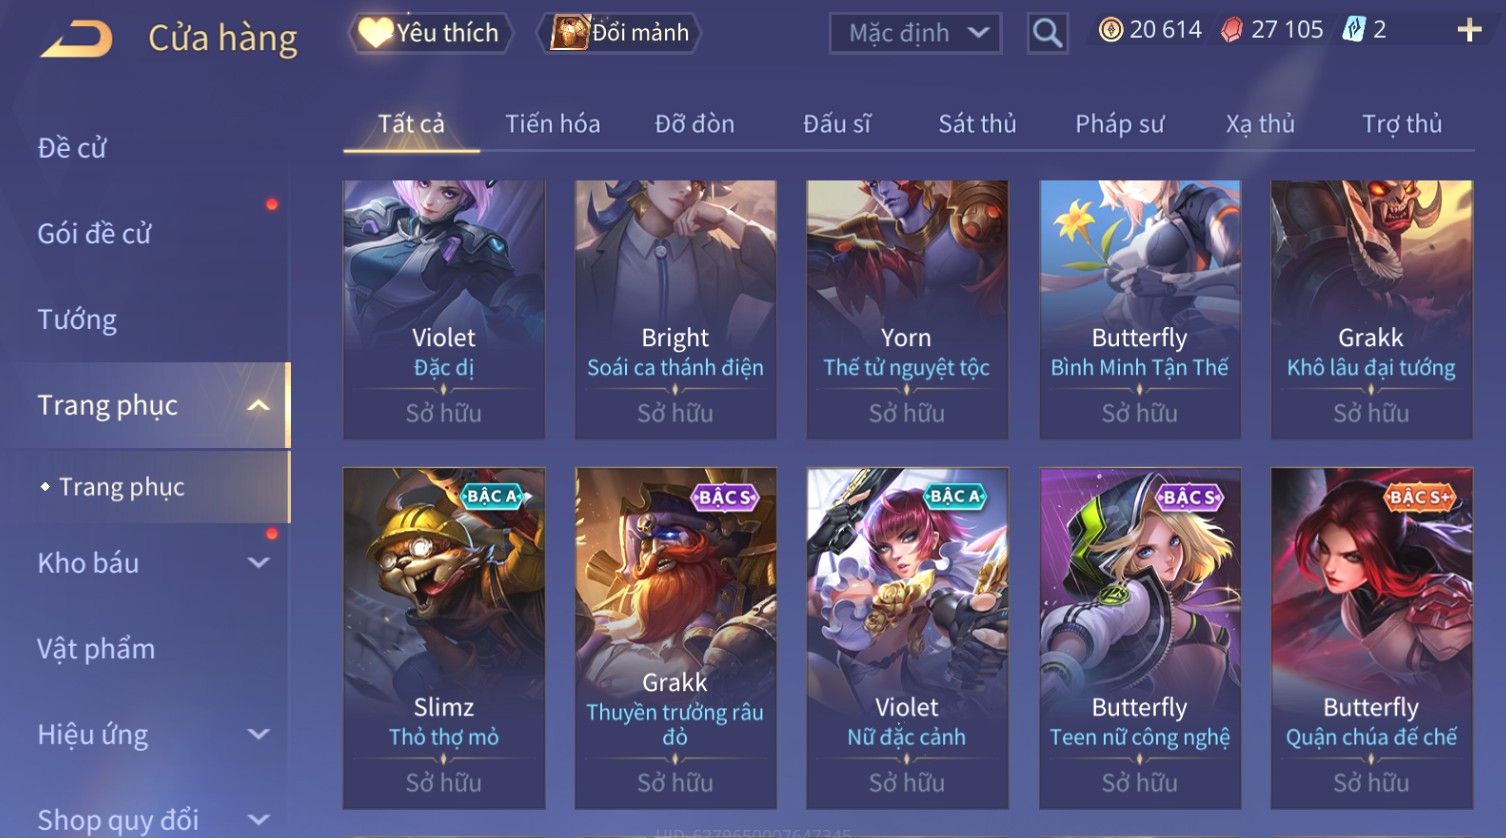Open the search magnifier icon
The image size is (1506, 838).
tap(1047, 33)
